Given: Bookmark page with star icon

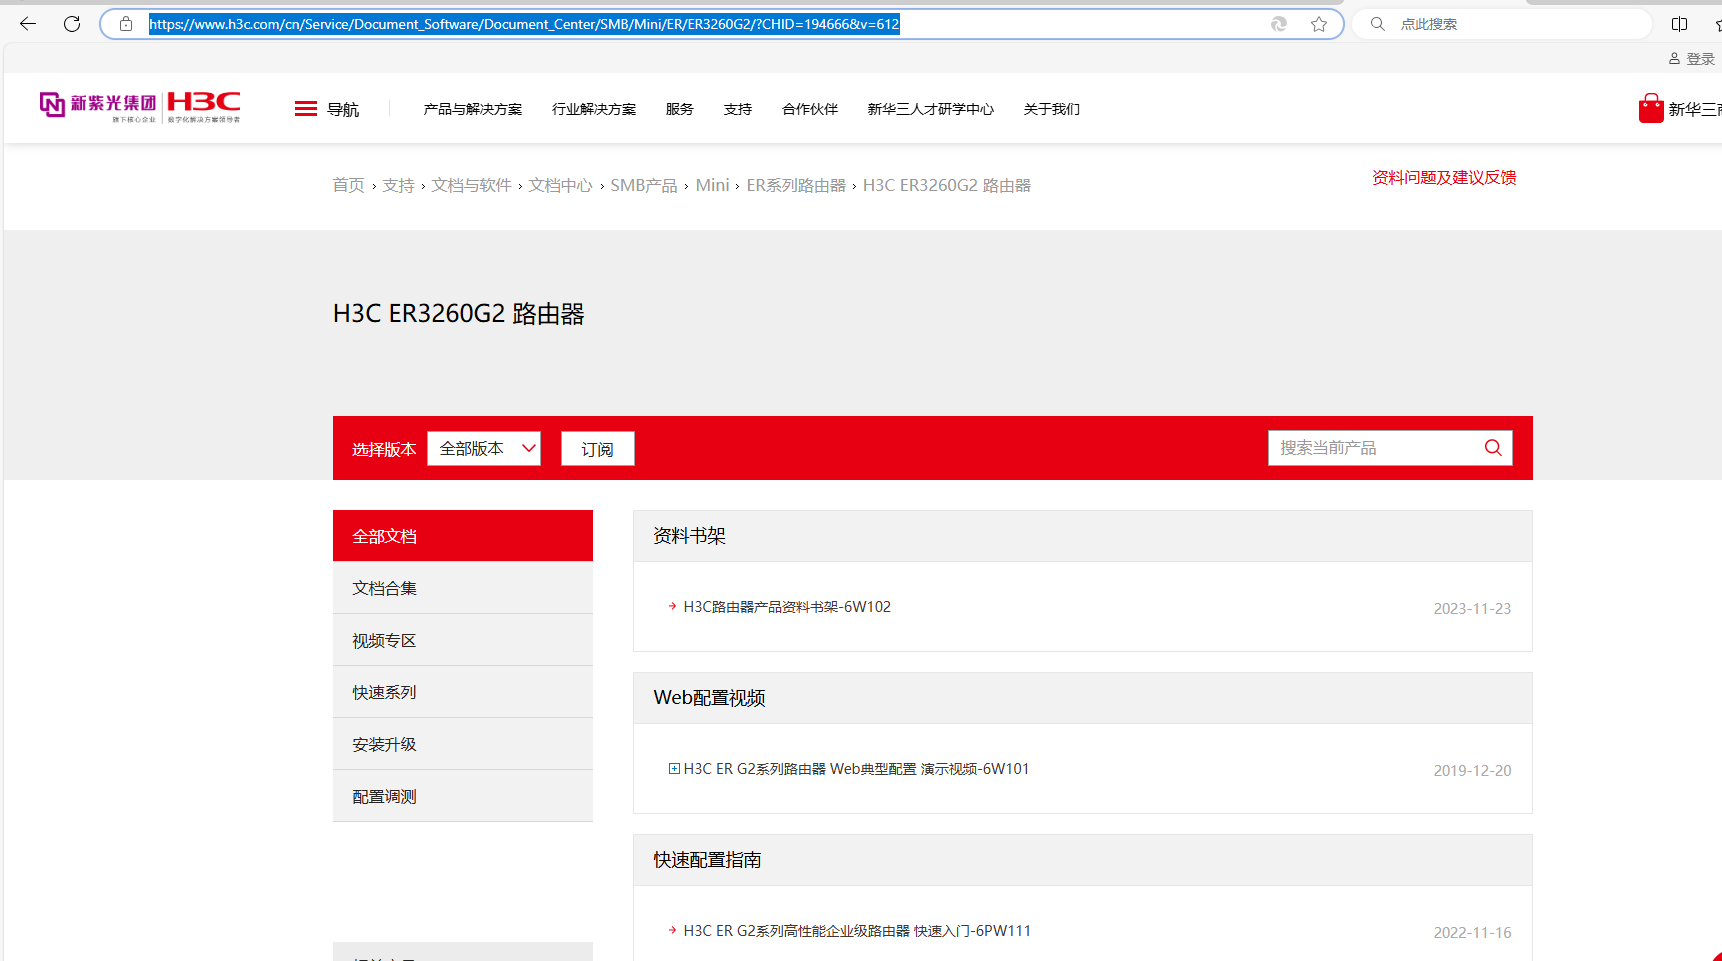Looking at the screenshot, I should click(1319, 24).
